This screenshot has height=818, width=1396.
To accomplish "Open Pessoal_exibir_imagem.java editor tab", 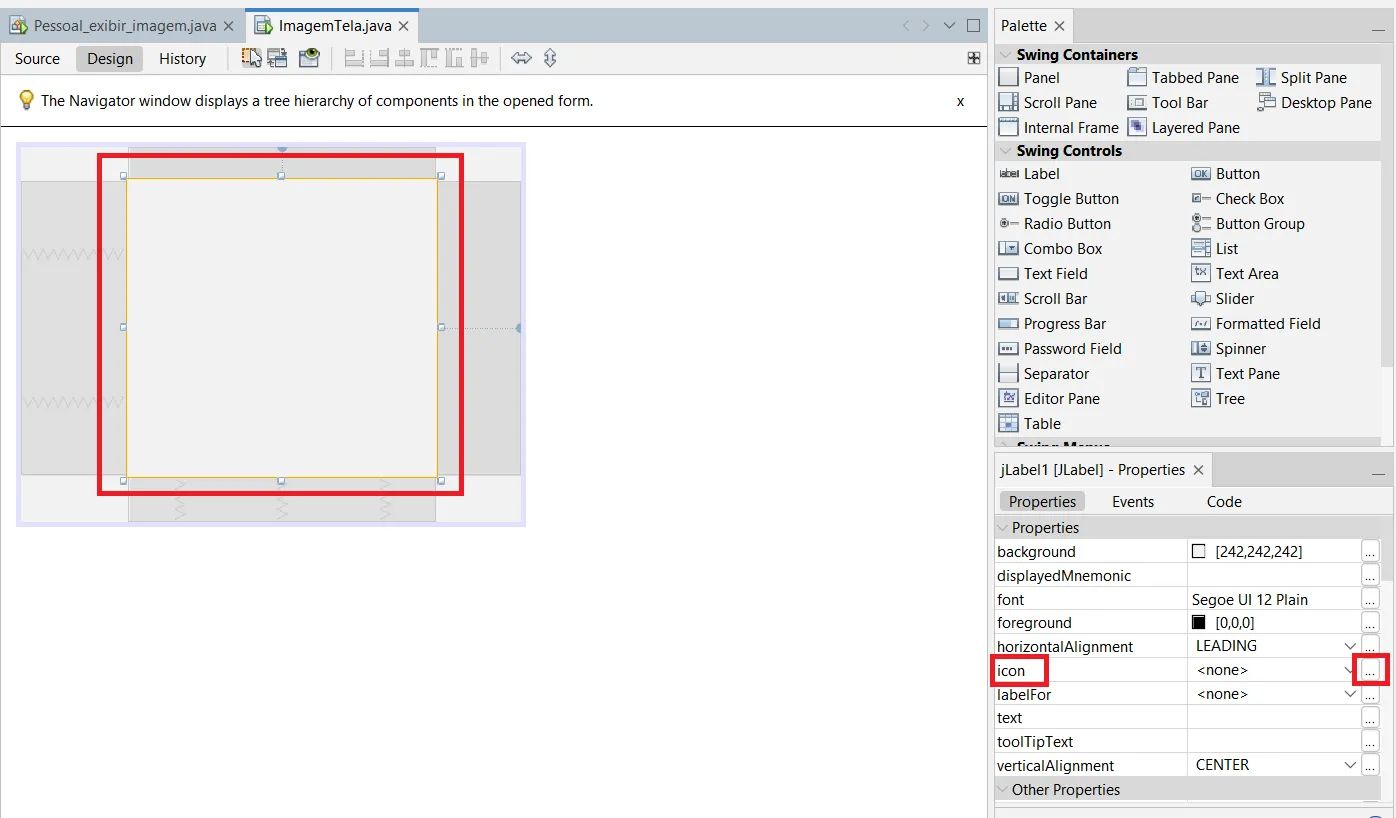I will click(122, 26).
